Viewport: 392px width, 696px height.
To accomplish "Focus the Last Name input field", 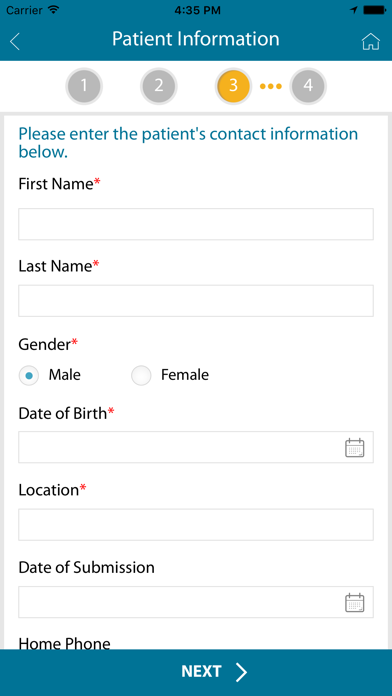I will [x=196, y=301].
